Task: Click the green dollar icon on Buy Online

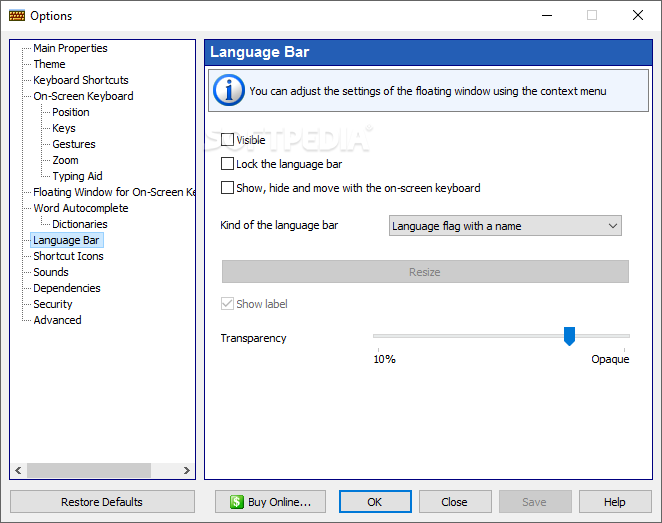Action: click(x=237, y=502)
